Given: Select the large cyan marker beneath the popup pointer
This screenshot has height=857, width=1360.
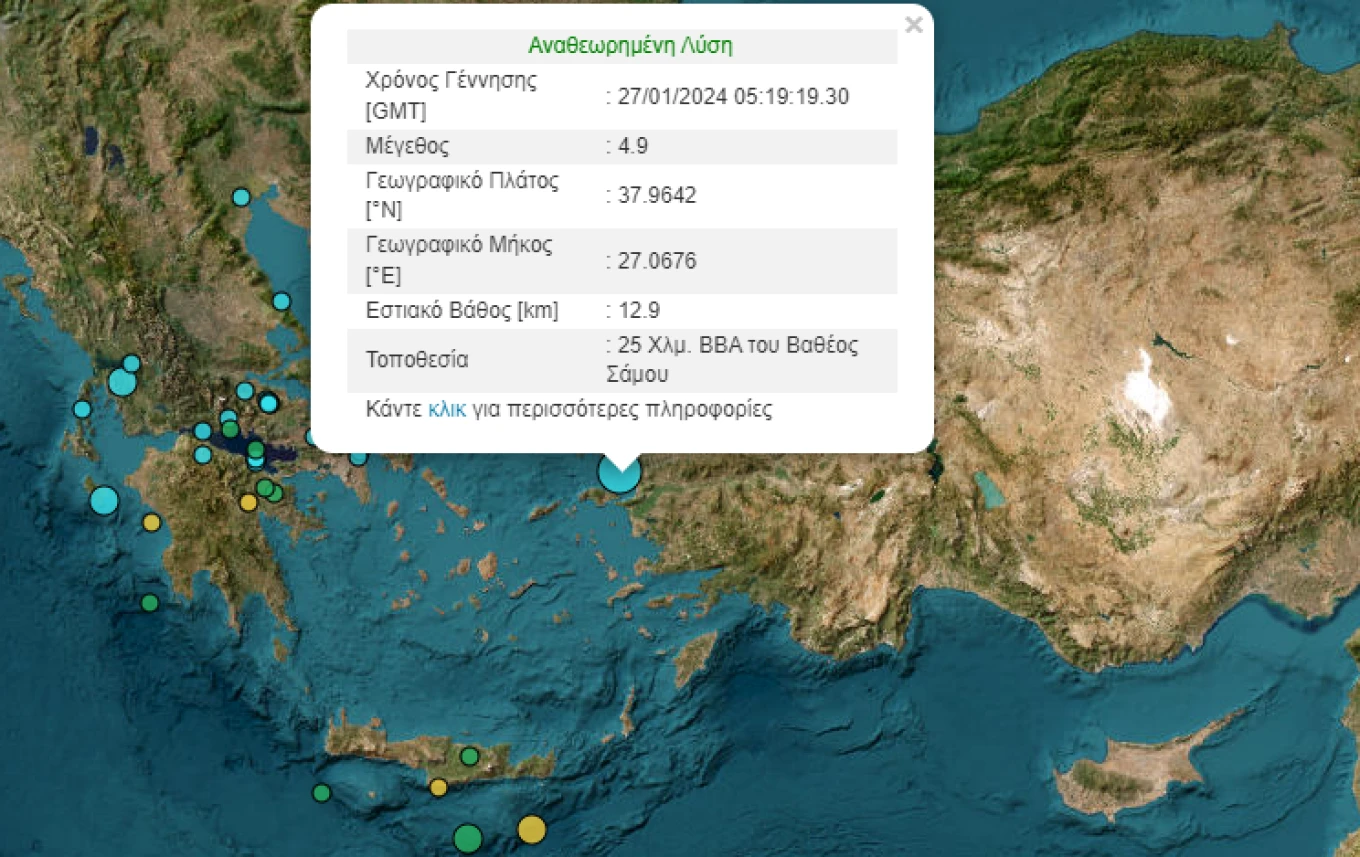Looking at the screenshot, I should (619, 474).
